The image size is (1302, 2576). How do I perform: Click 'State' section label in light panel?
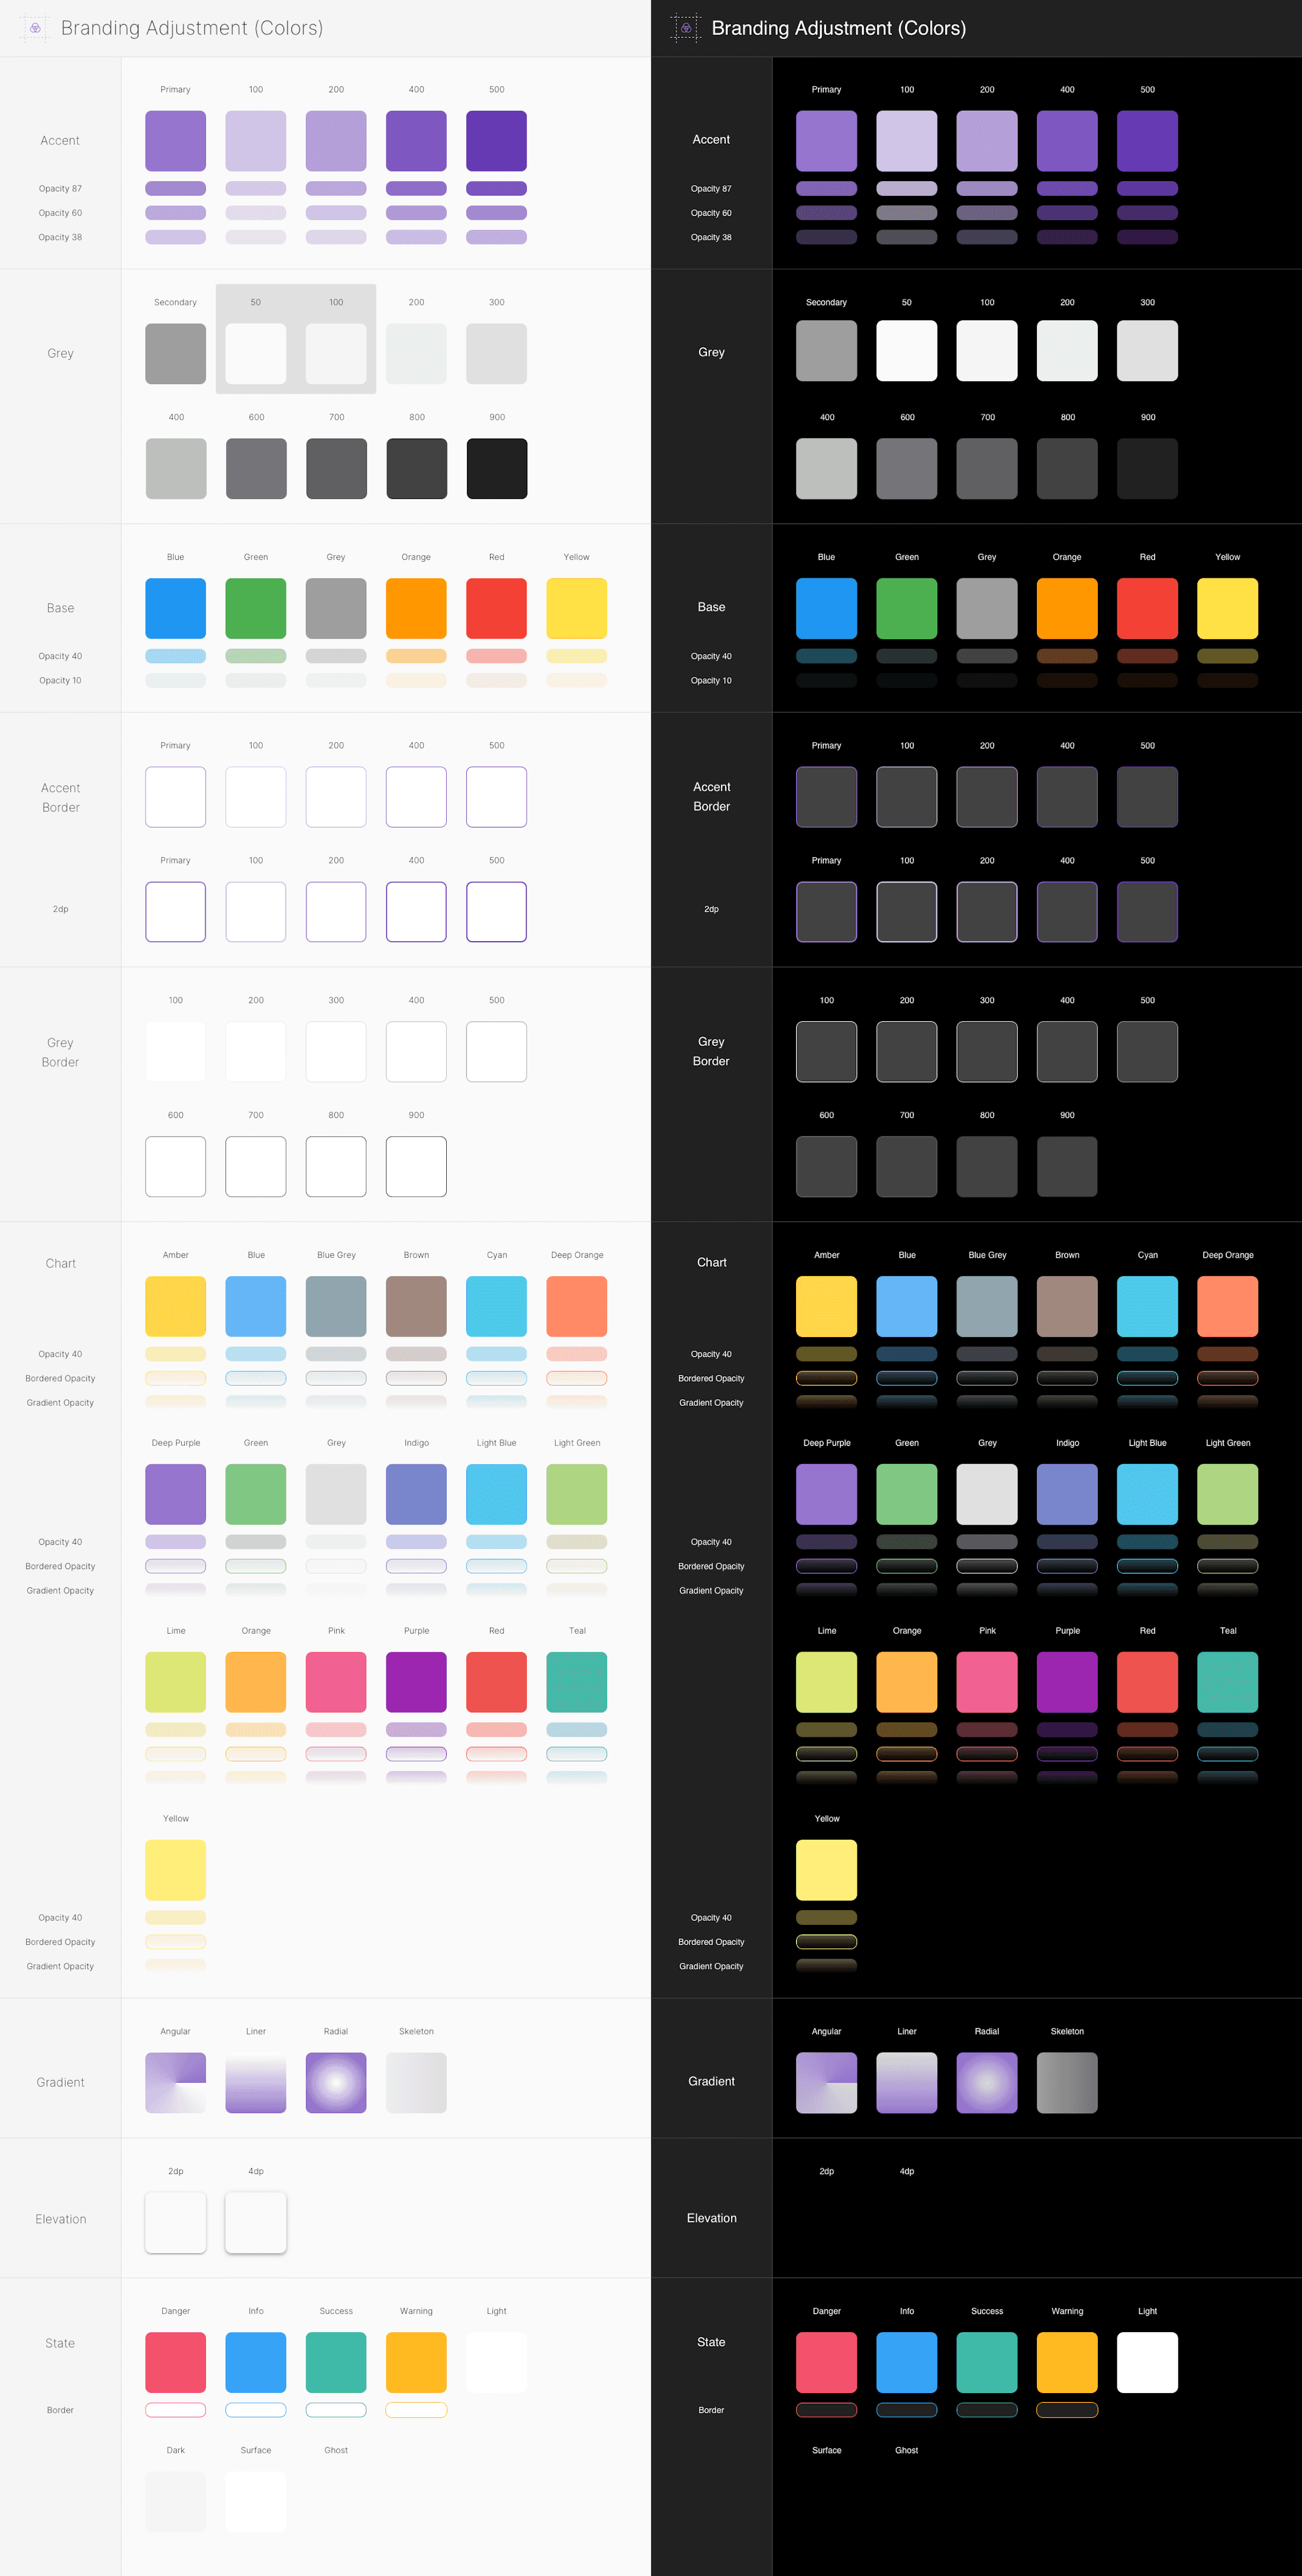tap(60, 2343)
